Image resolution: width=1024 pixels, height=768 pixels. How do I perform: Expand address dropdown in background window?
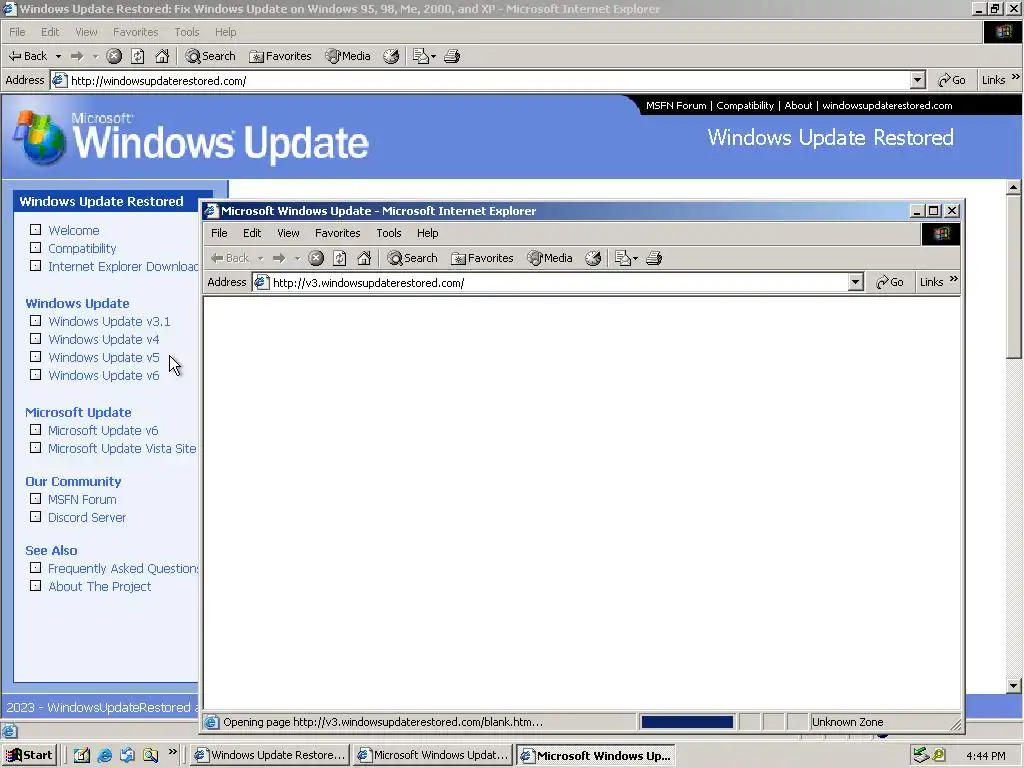pos(918,80)
